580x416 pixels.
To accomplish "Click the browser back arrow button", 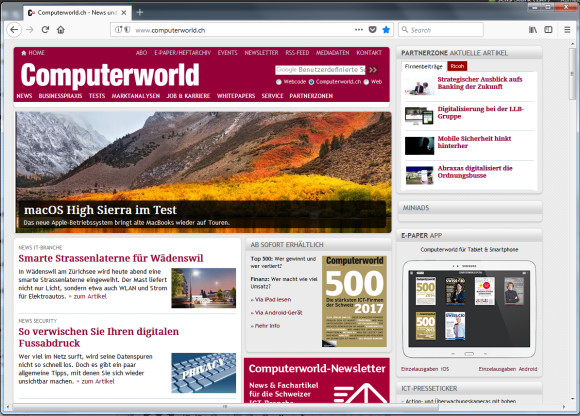I will [x=14, y=30].
